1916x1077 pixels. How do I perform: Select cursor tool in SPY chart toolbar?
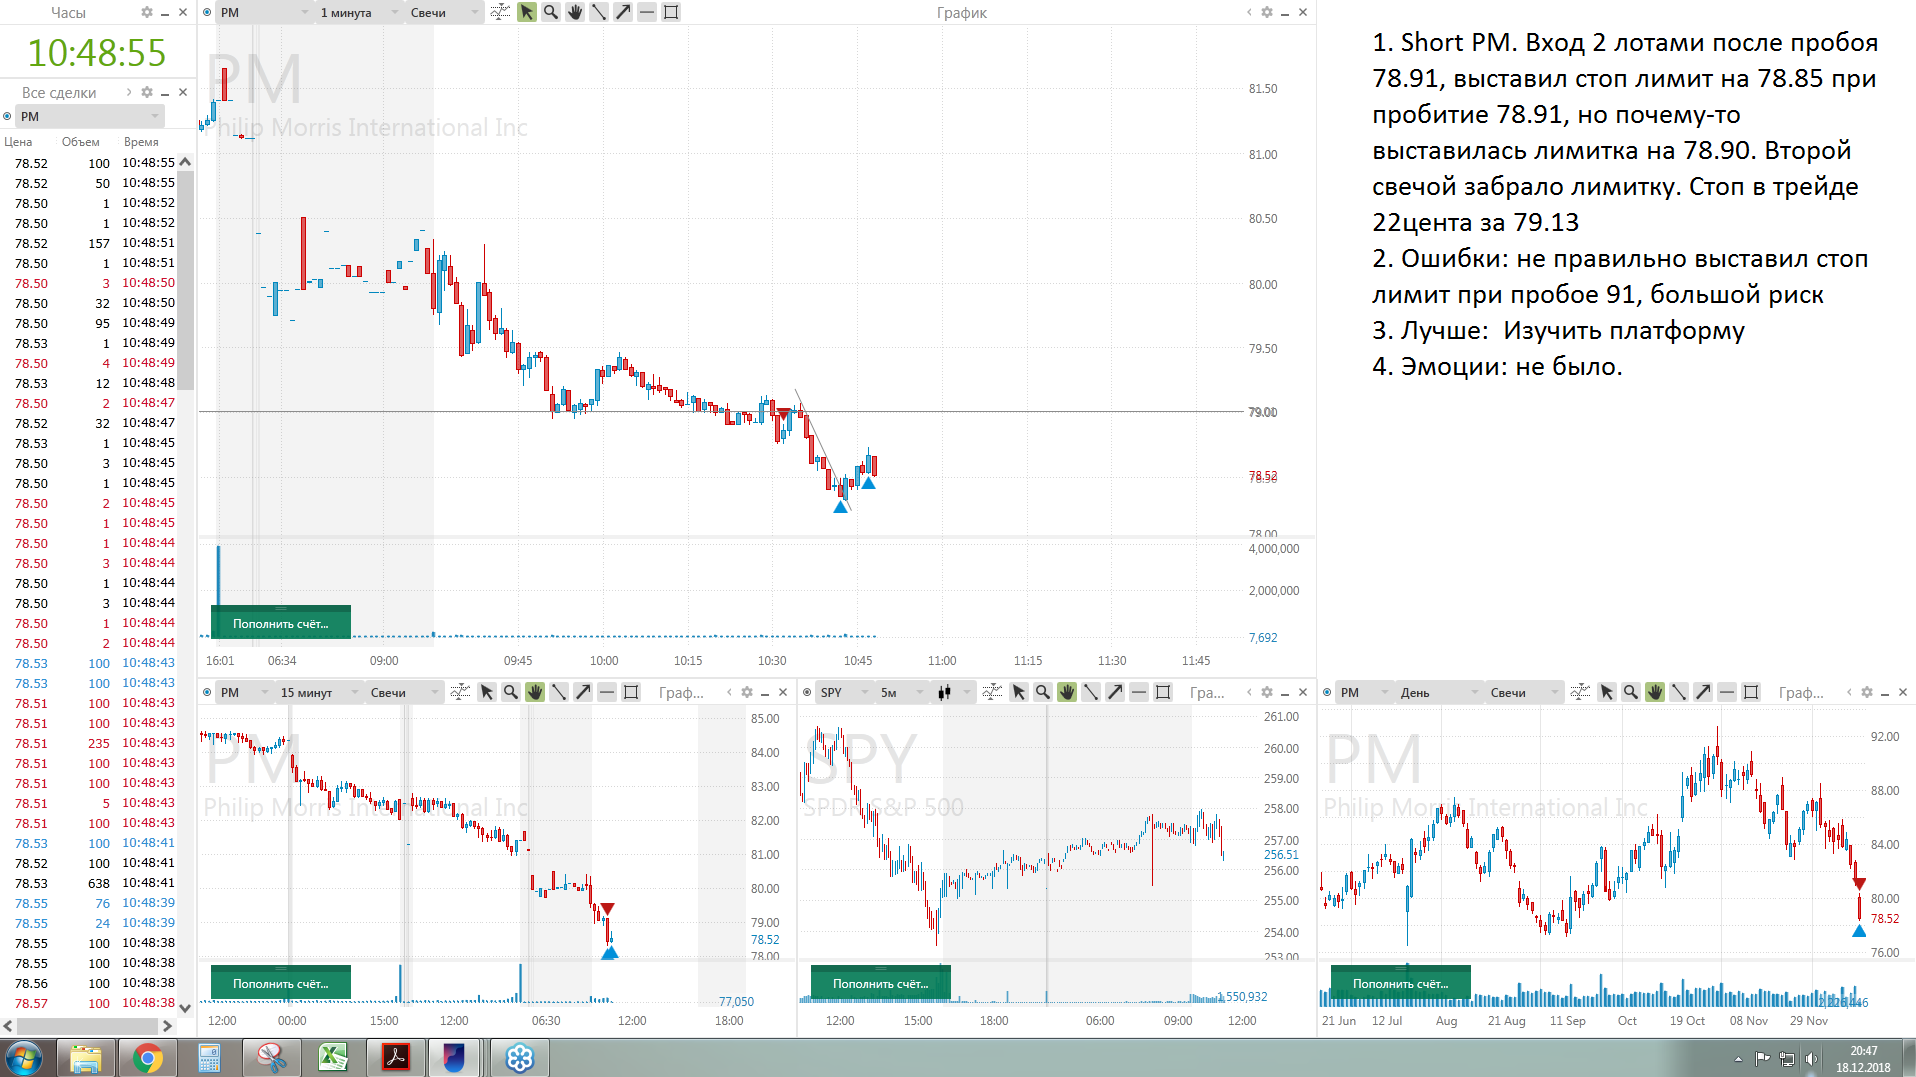(1019, 692)
